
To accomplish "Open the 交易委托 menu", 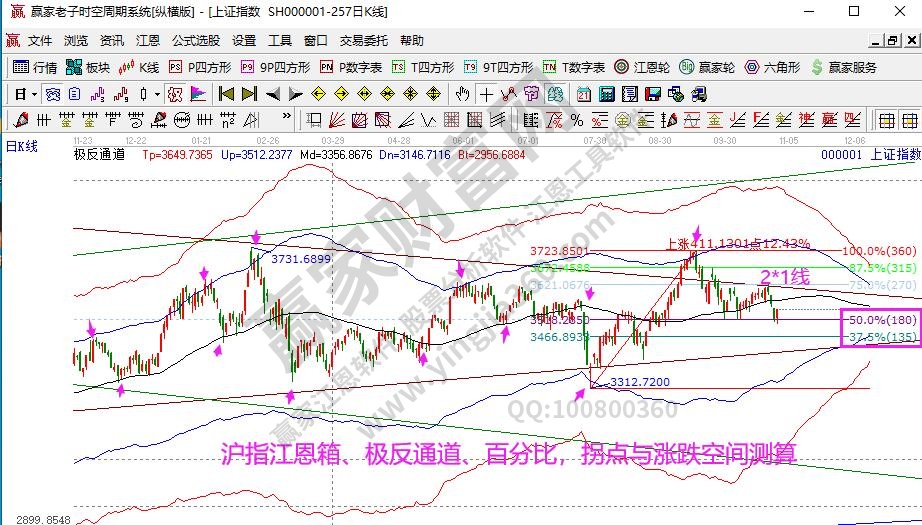I will pos(363,41).
